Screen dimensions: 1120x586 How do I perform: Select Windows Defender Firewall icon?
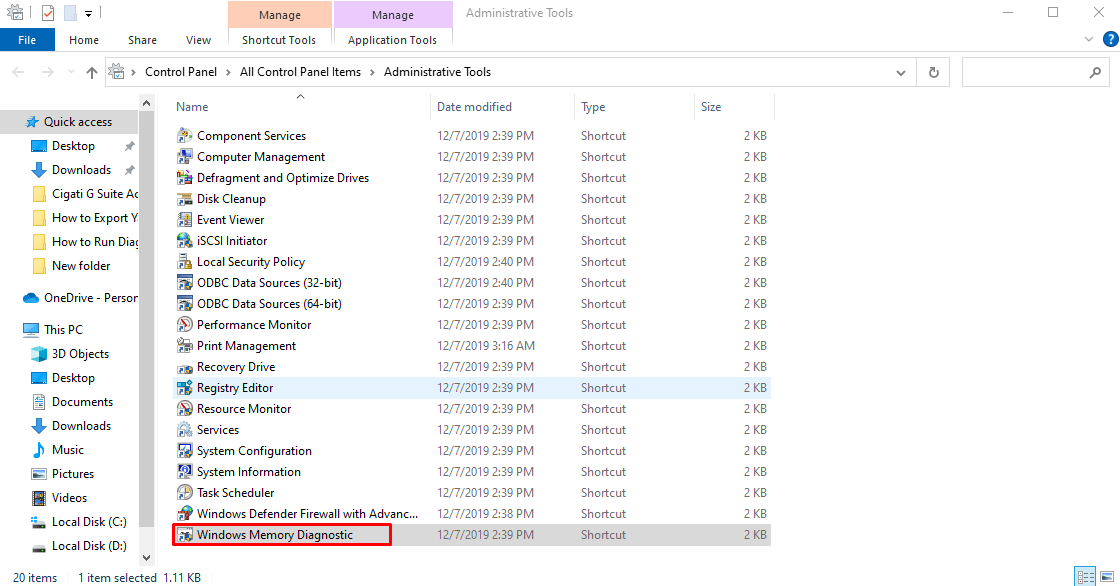point(184,514)
